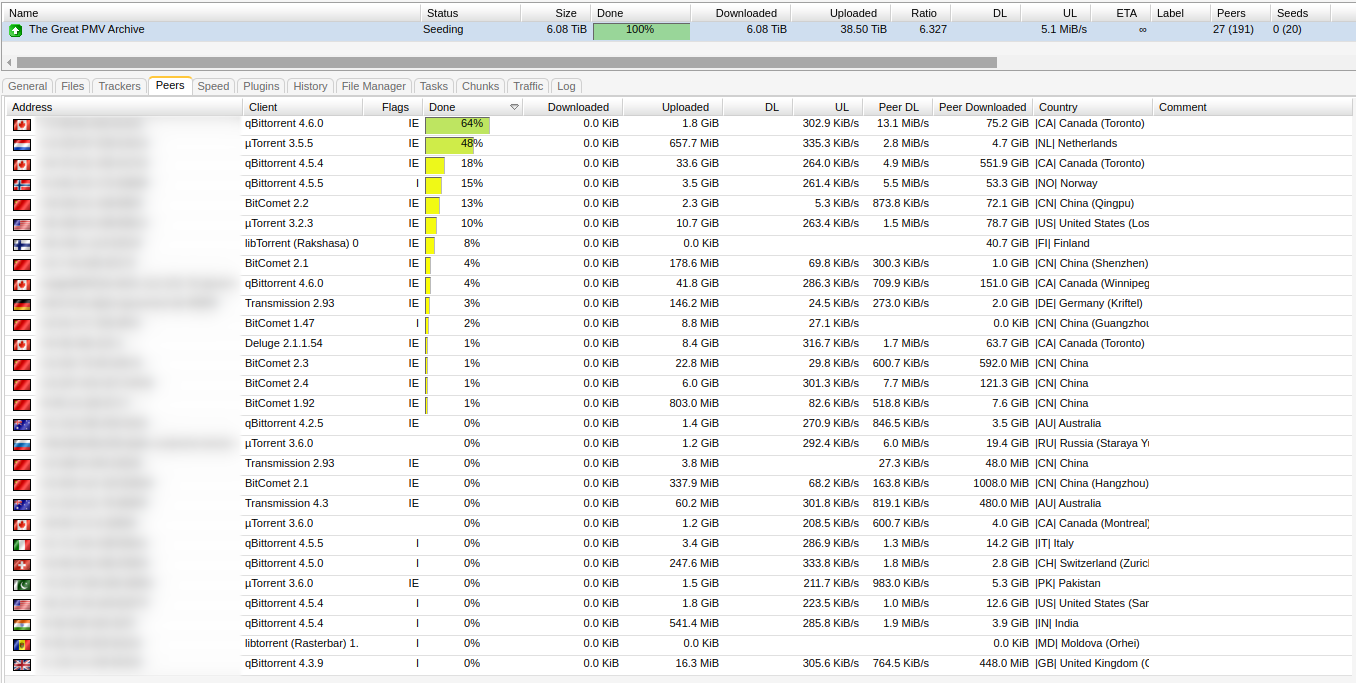The width and height of the screenshot is (1356, 683).
Task: Click the horizontal scrollbar under torrent list
Action: pos(500,62)
